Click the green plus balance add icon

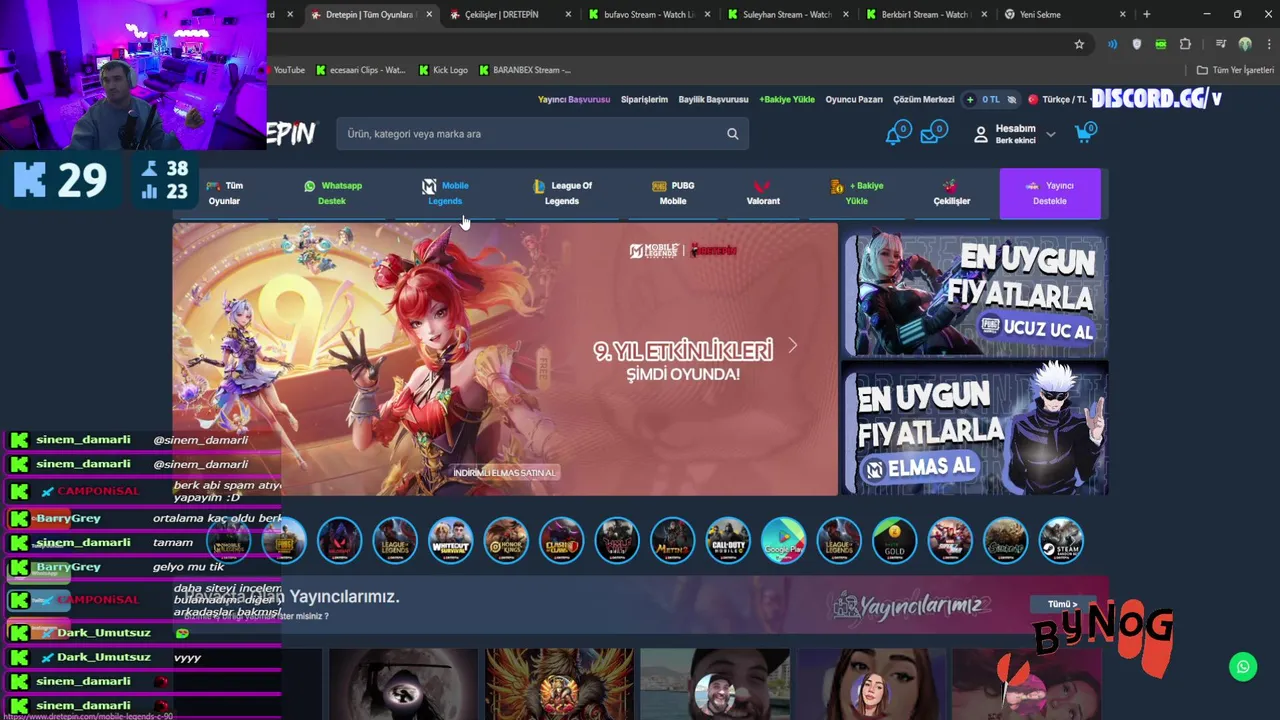click(x=970, y=100)
